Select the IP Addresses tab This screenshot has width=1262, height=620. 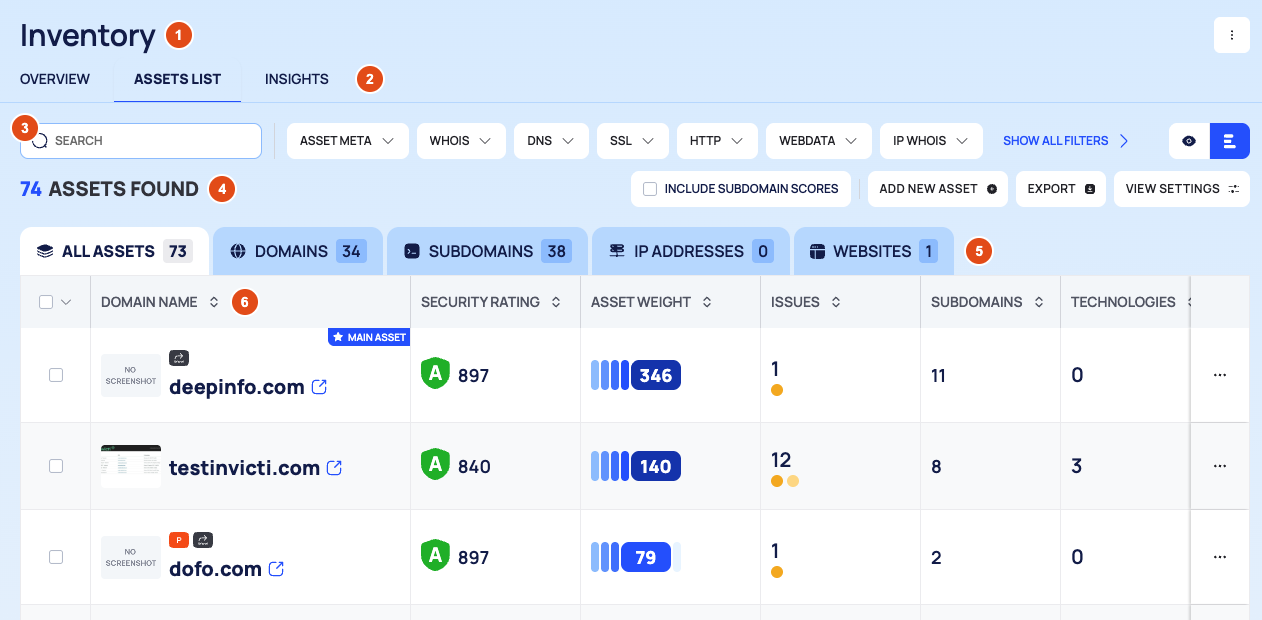tap(691, 251)
